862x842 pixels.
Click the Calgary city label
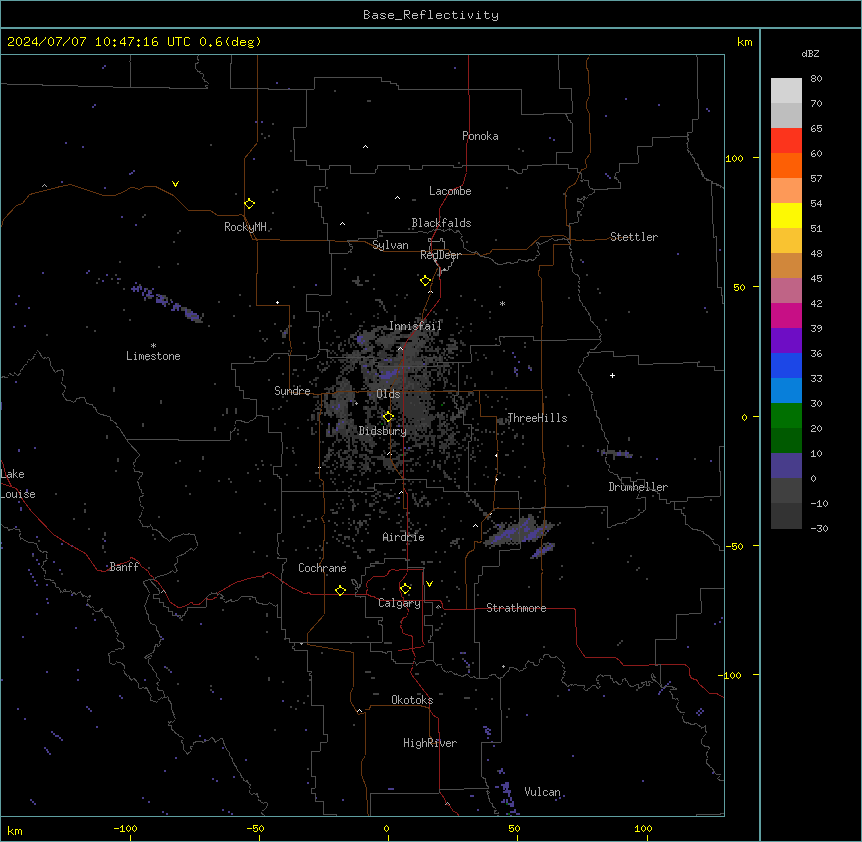(x=399, y=603)
